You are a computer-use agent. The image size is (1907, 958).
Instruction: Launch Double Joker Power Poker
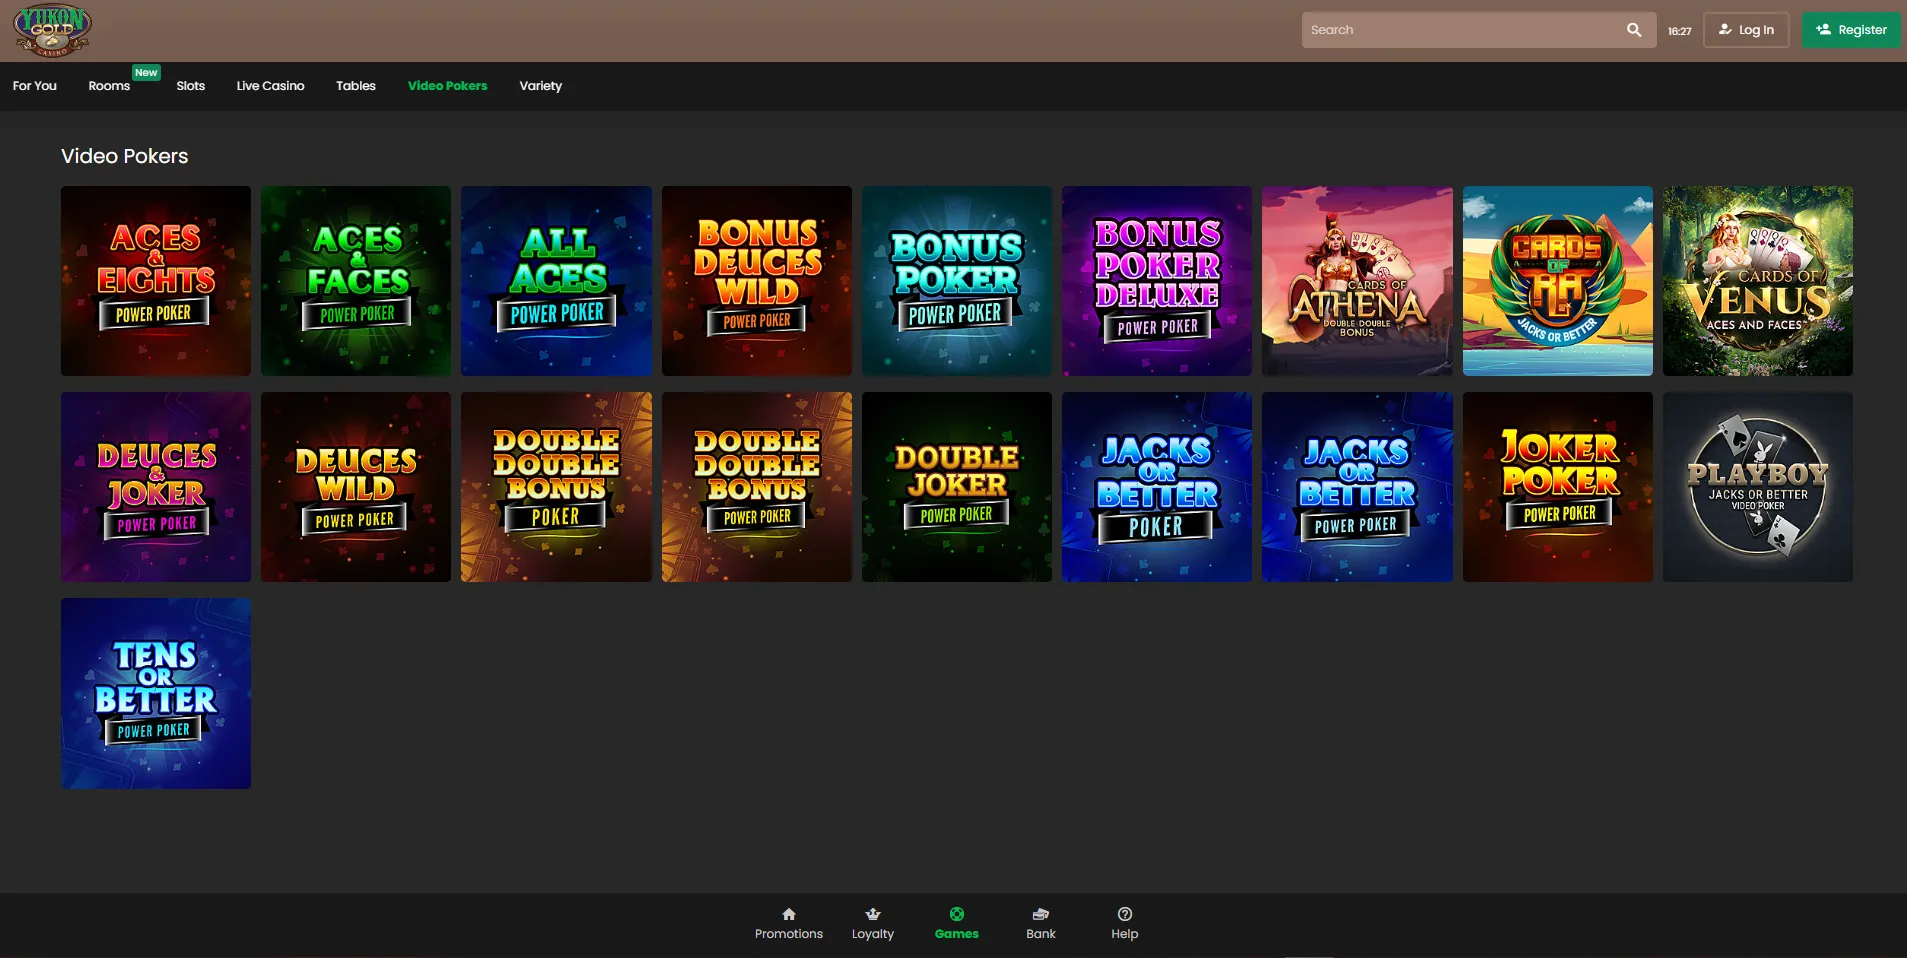coord(957,487)
